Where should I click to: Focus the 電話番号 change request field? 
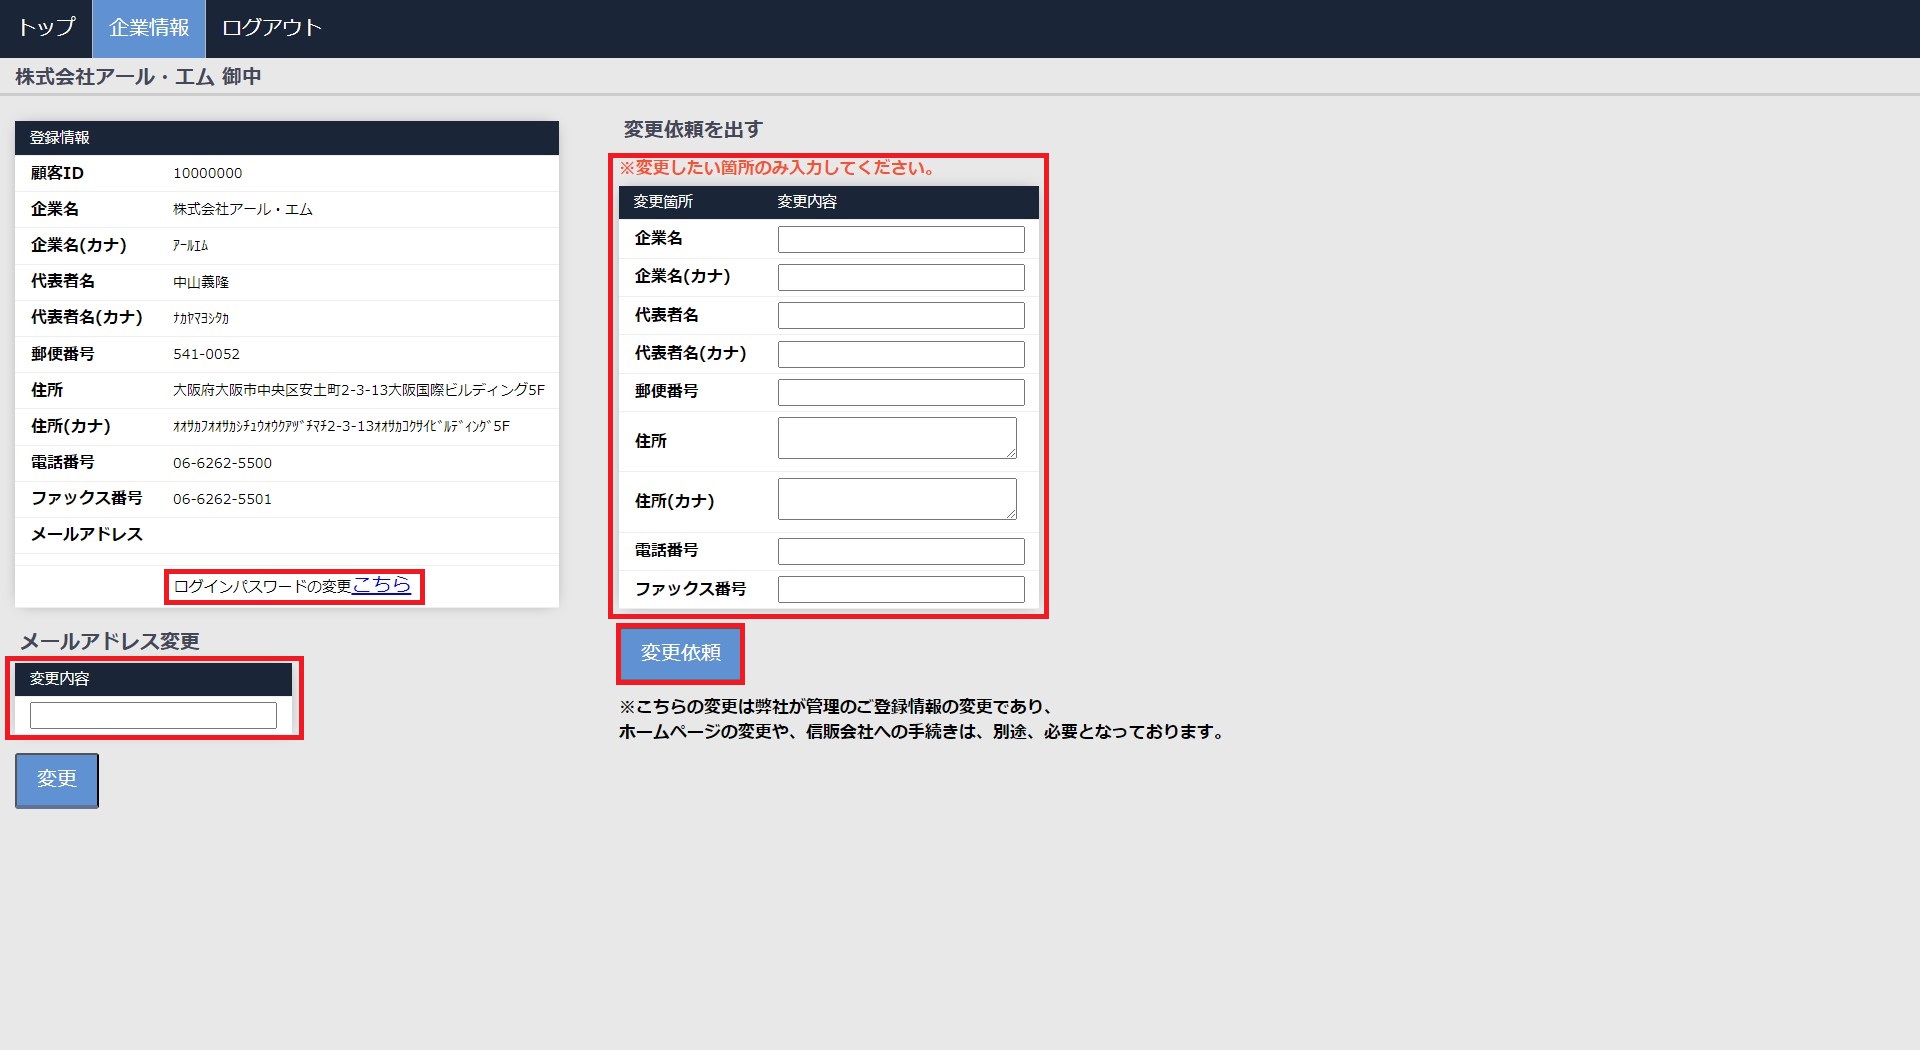(900, 551)
